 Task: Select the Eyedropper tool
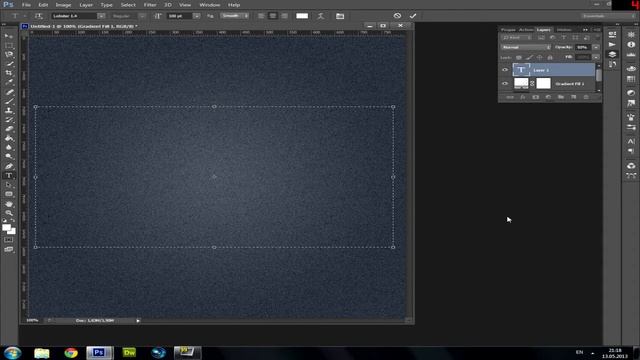coord(9,82)
